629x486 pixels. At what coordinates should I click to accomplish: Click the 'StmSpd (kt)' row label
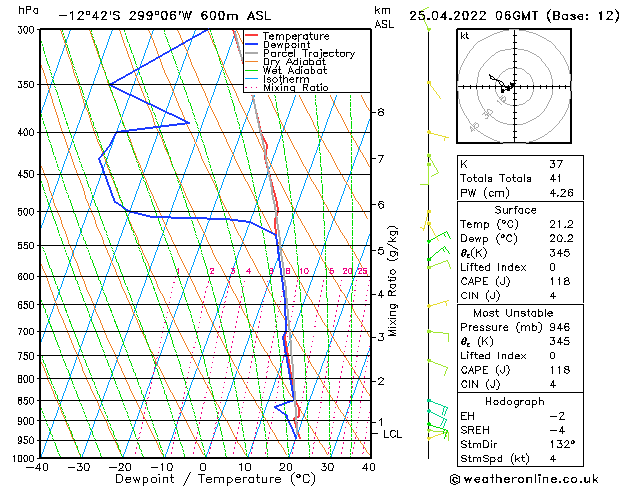point(495,459)
